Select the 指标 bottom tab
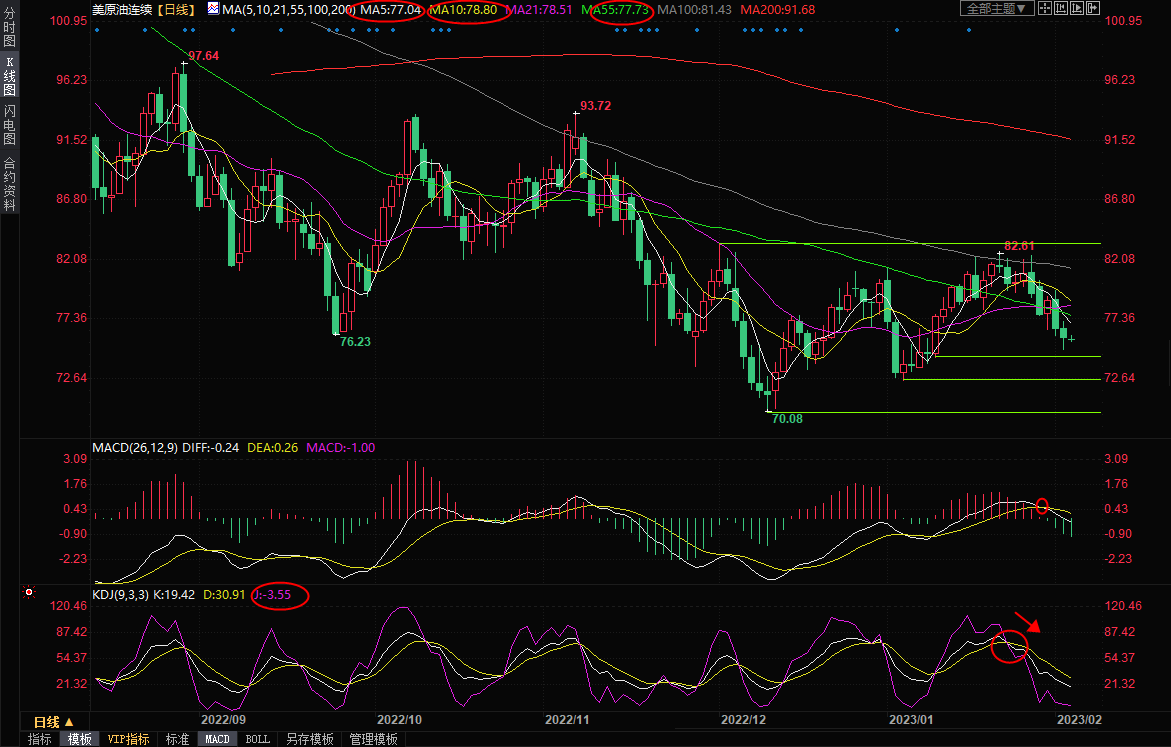Screen dimensions: 1171x747 (x=40, y=739)
